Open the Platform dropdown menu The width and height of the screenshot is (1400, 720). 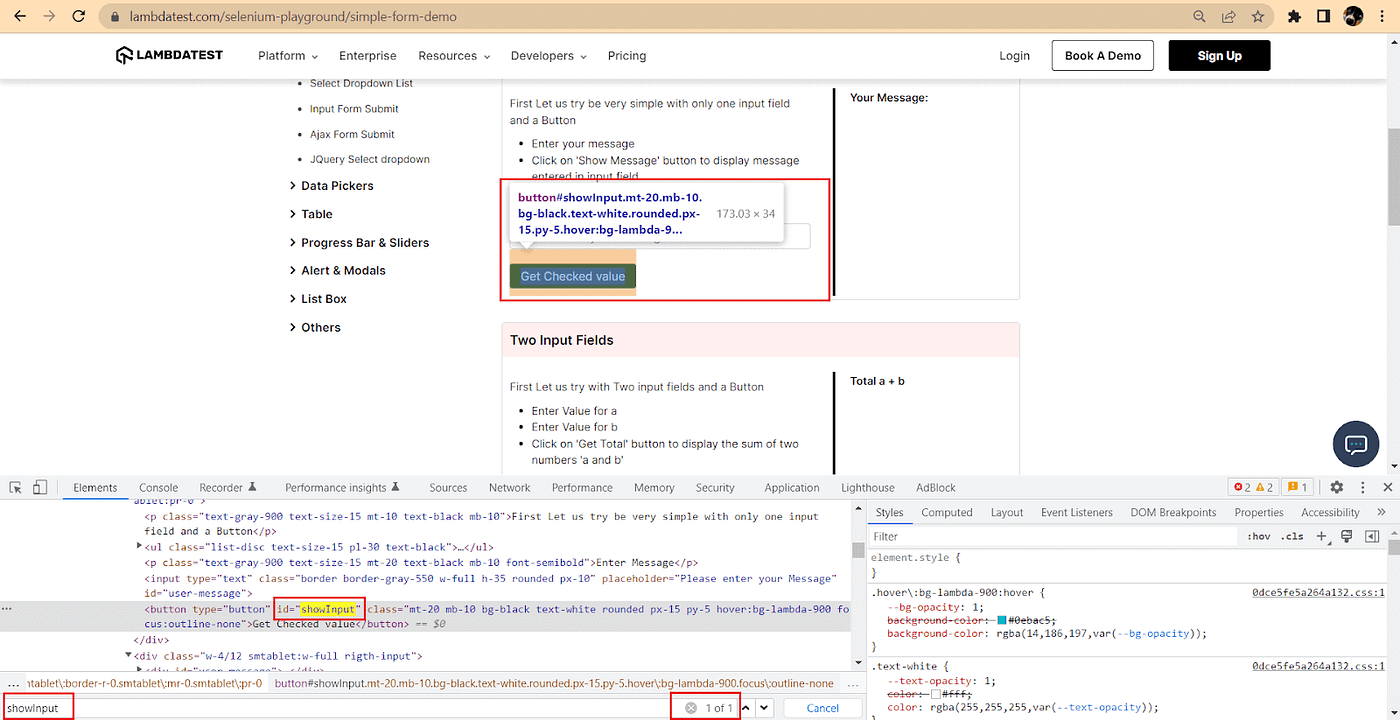point(288,56)
